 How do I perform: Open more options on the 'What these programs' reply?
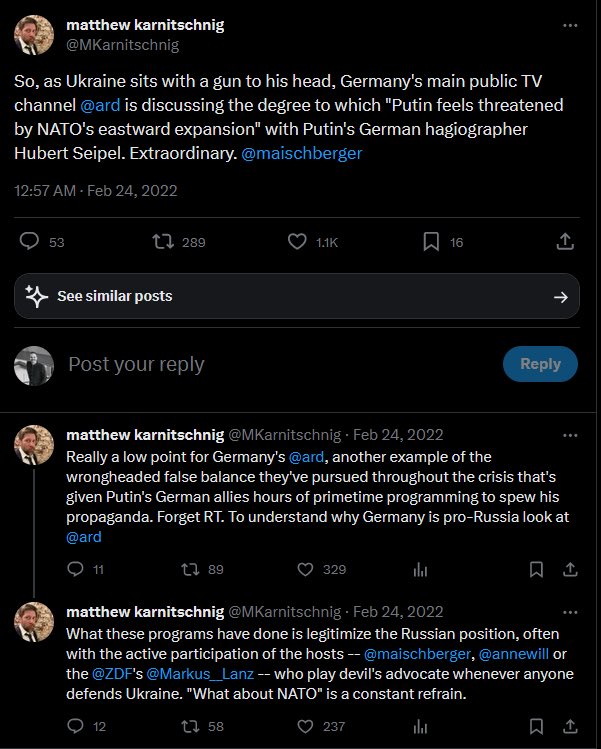570,612
